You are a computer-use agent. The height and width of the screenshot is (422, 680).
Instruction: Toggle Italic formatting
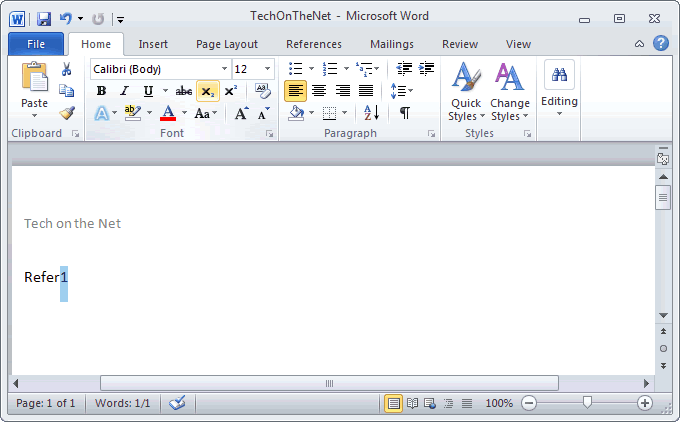125,91
